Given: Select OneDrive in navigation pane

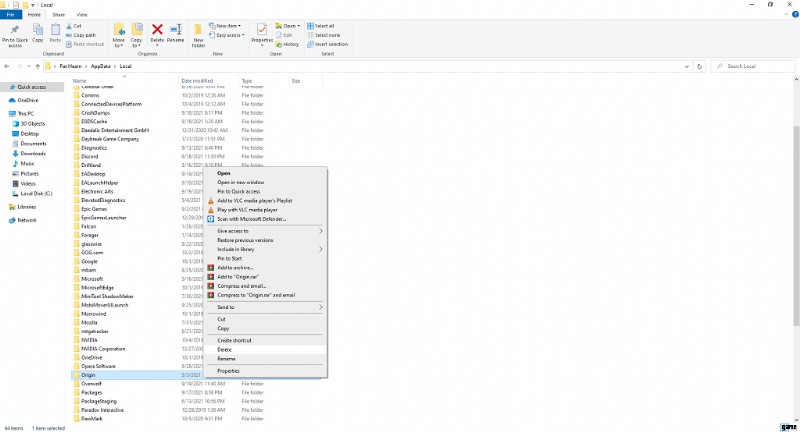Looking at the screenshot, I should tap(28, 100).
